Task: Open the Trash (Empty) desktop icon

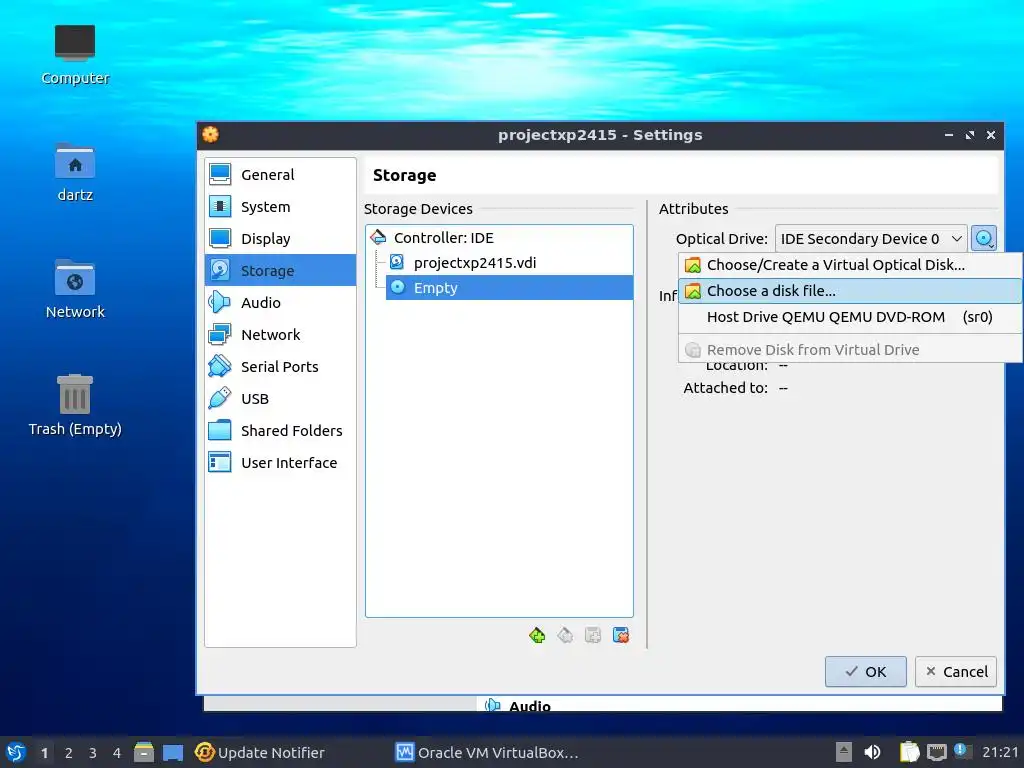Action: (75, 405)
